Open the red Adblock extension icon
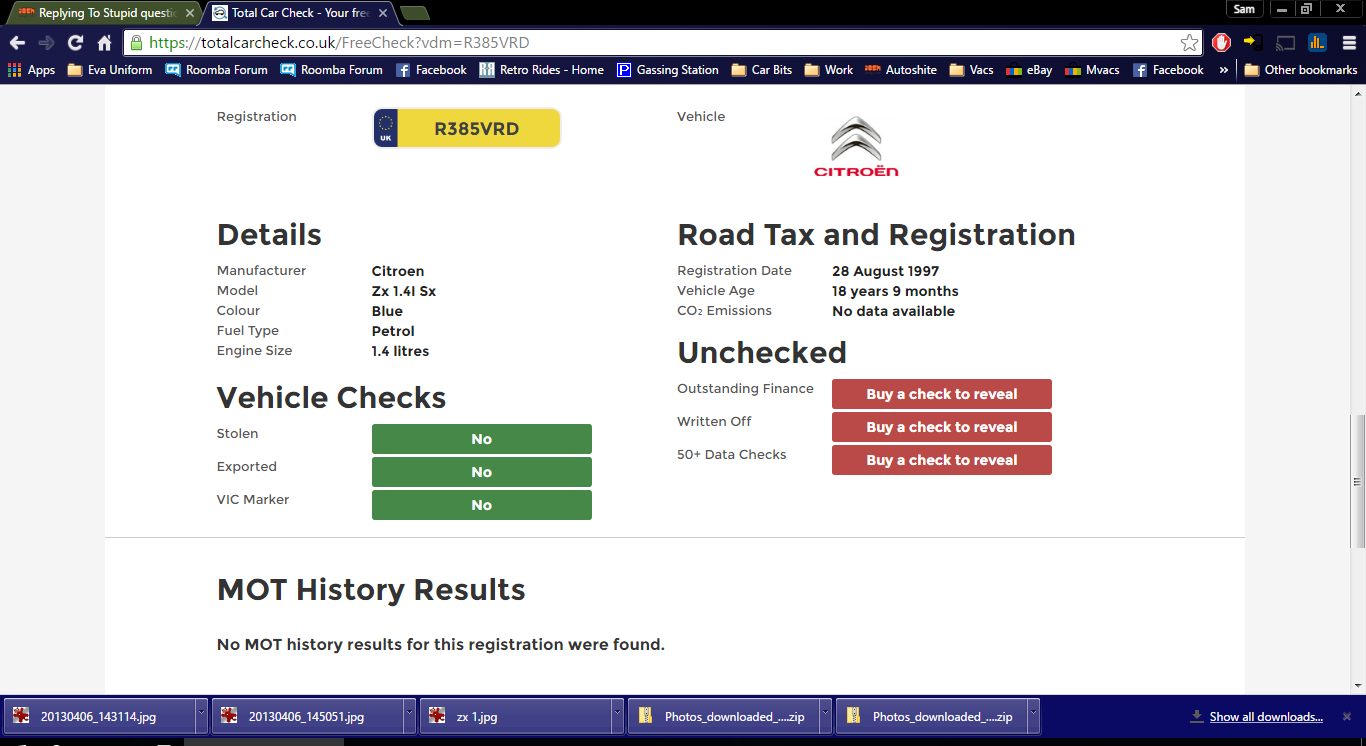 (1221, 43)
